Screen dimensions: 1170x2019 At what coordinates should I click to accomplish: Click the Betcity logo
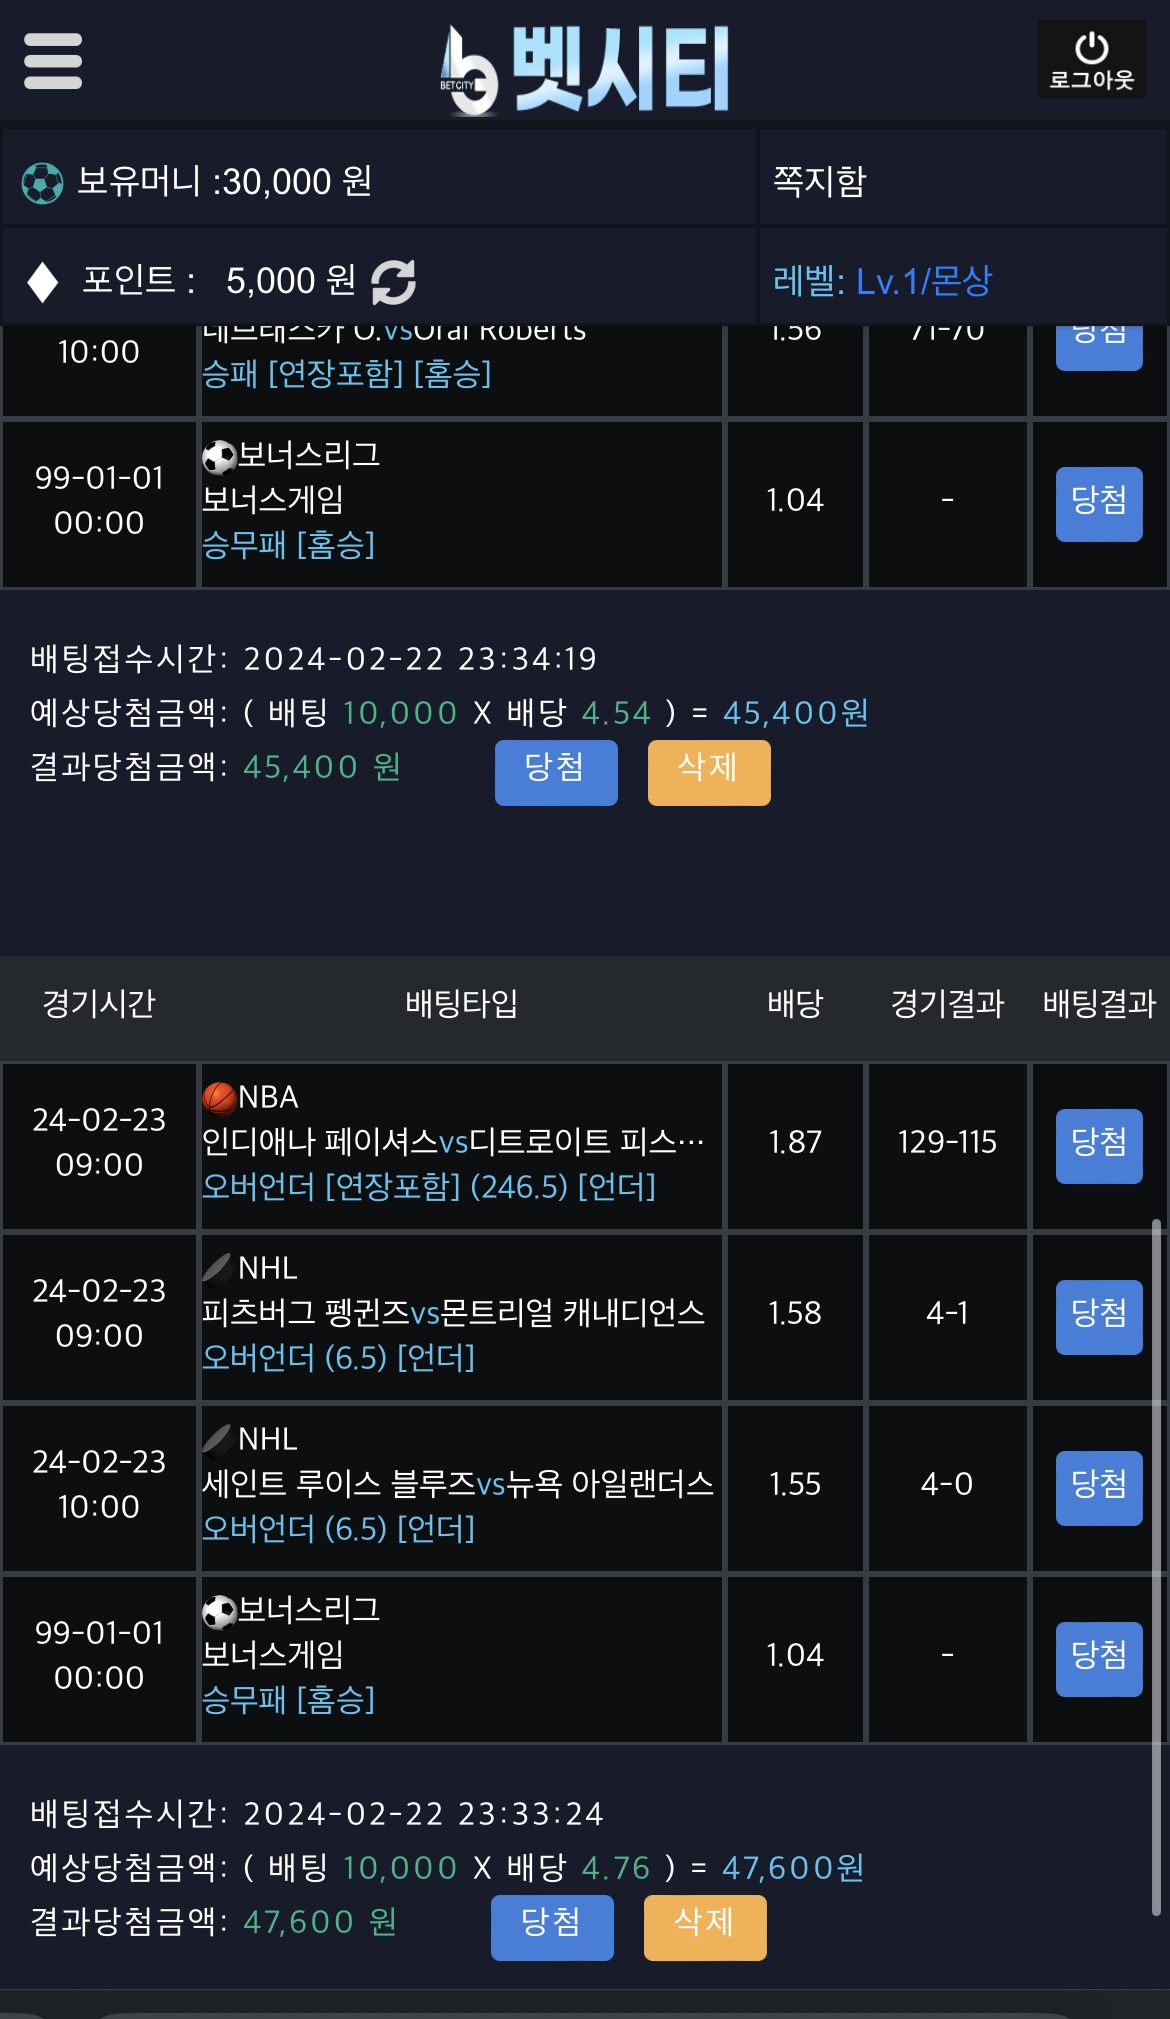pyautogui.click(x=585, y=68)
